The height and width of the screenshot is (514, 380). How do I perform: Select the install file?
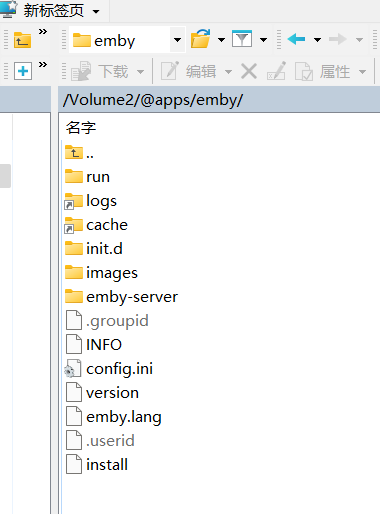pyautogui.click(x=96, y=465)
